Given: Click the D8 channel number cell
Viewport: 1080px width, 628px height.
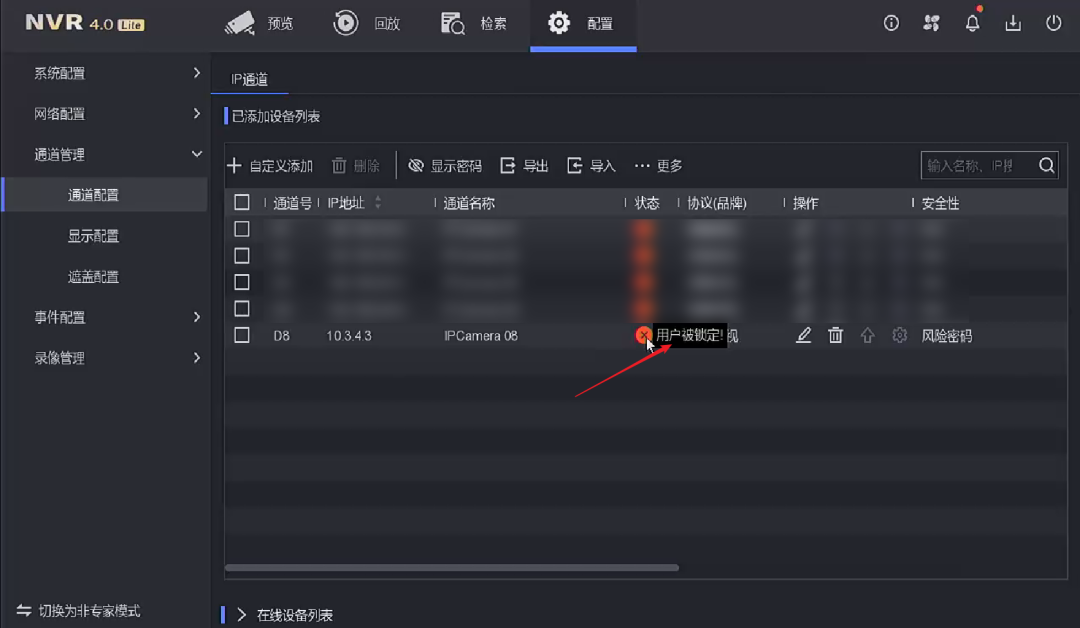Looking at the screenshot, I should (282, 336).
